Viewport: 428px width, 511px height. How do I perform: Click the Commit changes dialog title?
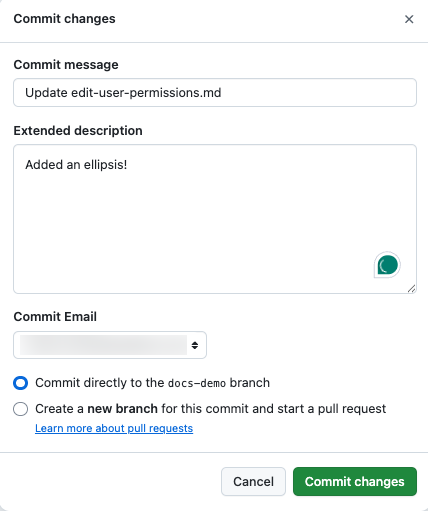pyautogui.click(x=64, y=19)
